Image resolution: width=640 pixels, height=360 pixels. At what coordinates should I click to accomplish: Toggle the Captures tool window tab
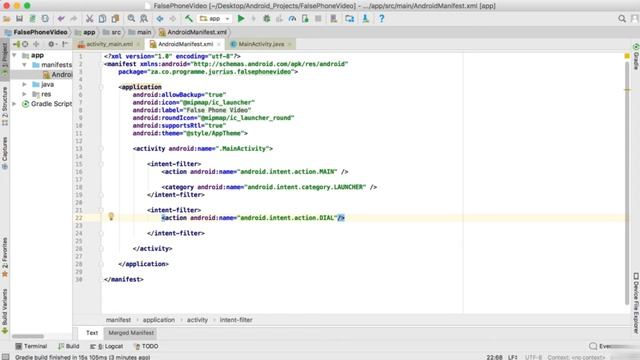click(5, 153)
